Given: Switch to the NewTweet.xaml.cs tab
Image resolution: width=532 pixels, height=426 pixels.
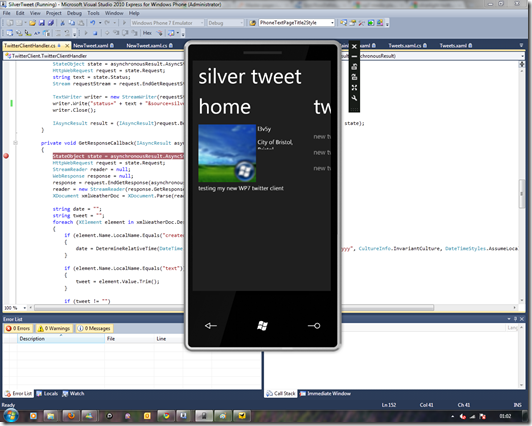Looking at the screenshot, I should click(150, 45).
